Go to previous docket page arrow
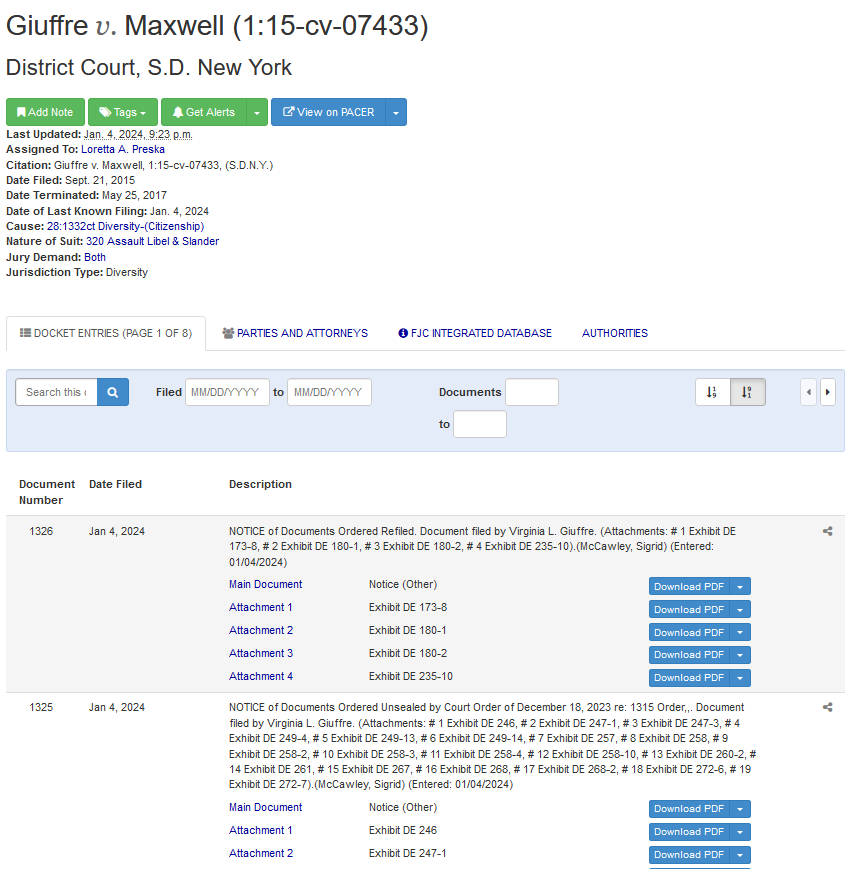Viewport: 851px width, 869px height. click(x=808, y=392)
